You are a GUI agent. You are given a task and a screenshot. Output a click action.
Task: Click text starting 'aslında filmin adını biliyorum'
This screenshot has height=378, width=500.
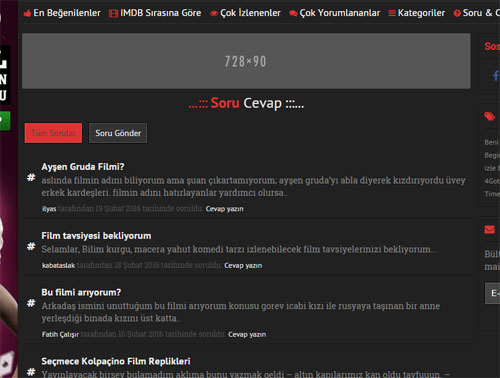[x=253, y=186]
